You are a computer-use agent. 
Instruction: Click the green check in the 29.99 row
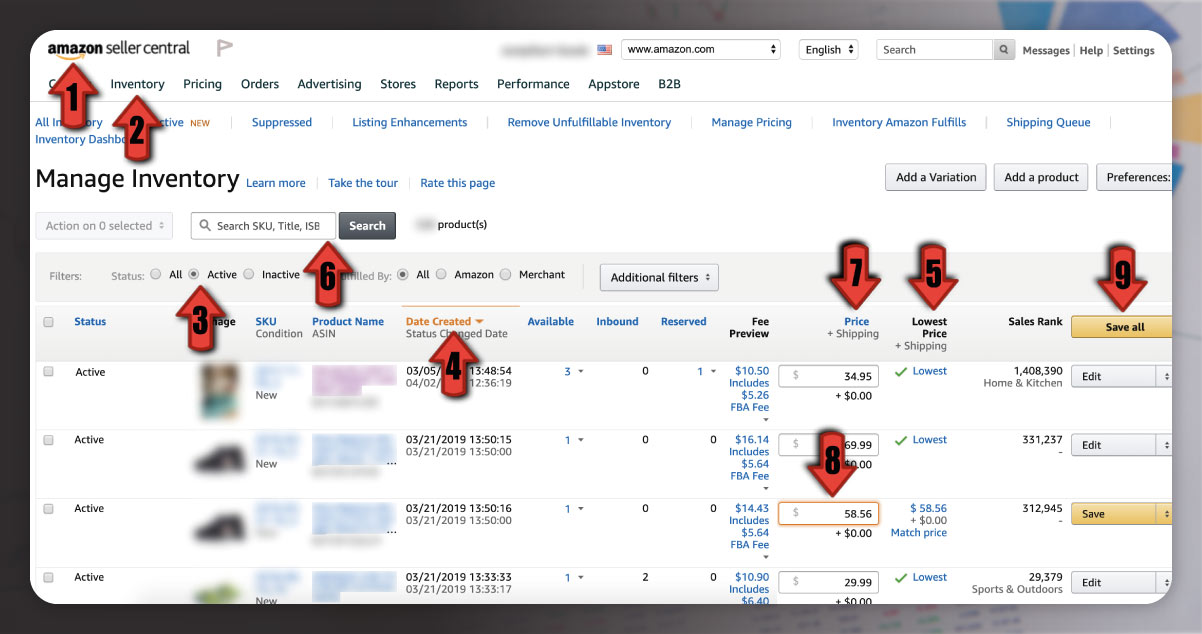coord(901,577)
